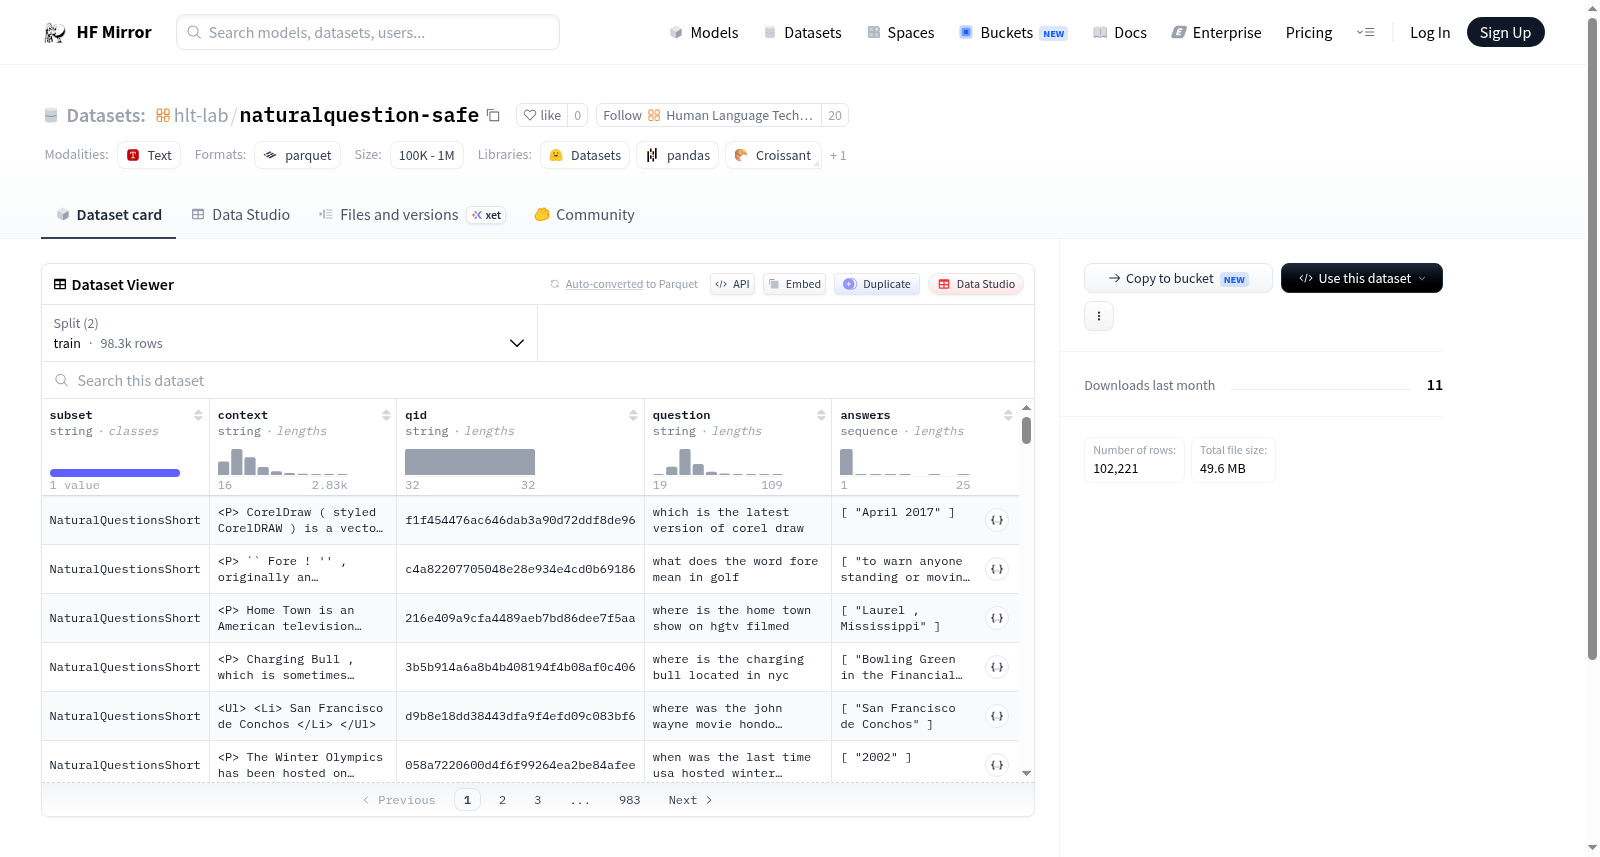This screenshot has width=1600, height=857.
Task: Click the parquet format tag
Action: (x=297, y=155)
